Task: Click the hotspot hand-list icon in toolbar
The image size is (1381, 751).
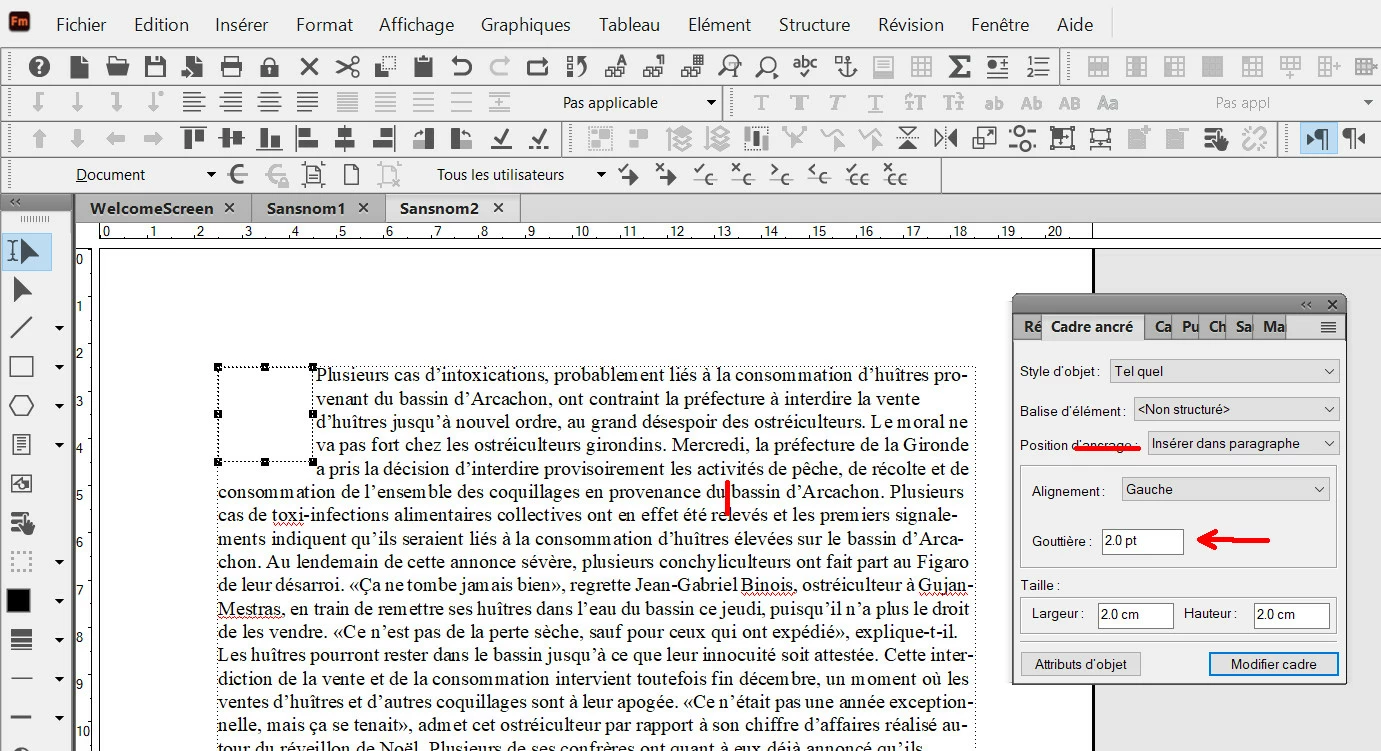Action: [x=1215, y=138]
